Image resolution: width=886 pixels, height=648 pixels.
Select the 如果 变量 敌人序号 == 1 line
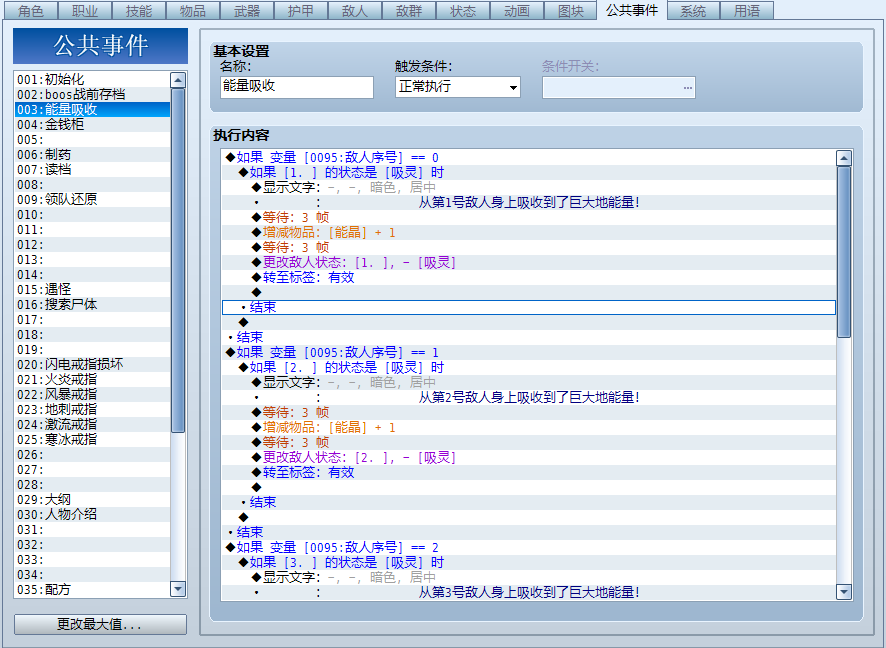[529, 353]
